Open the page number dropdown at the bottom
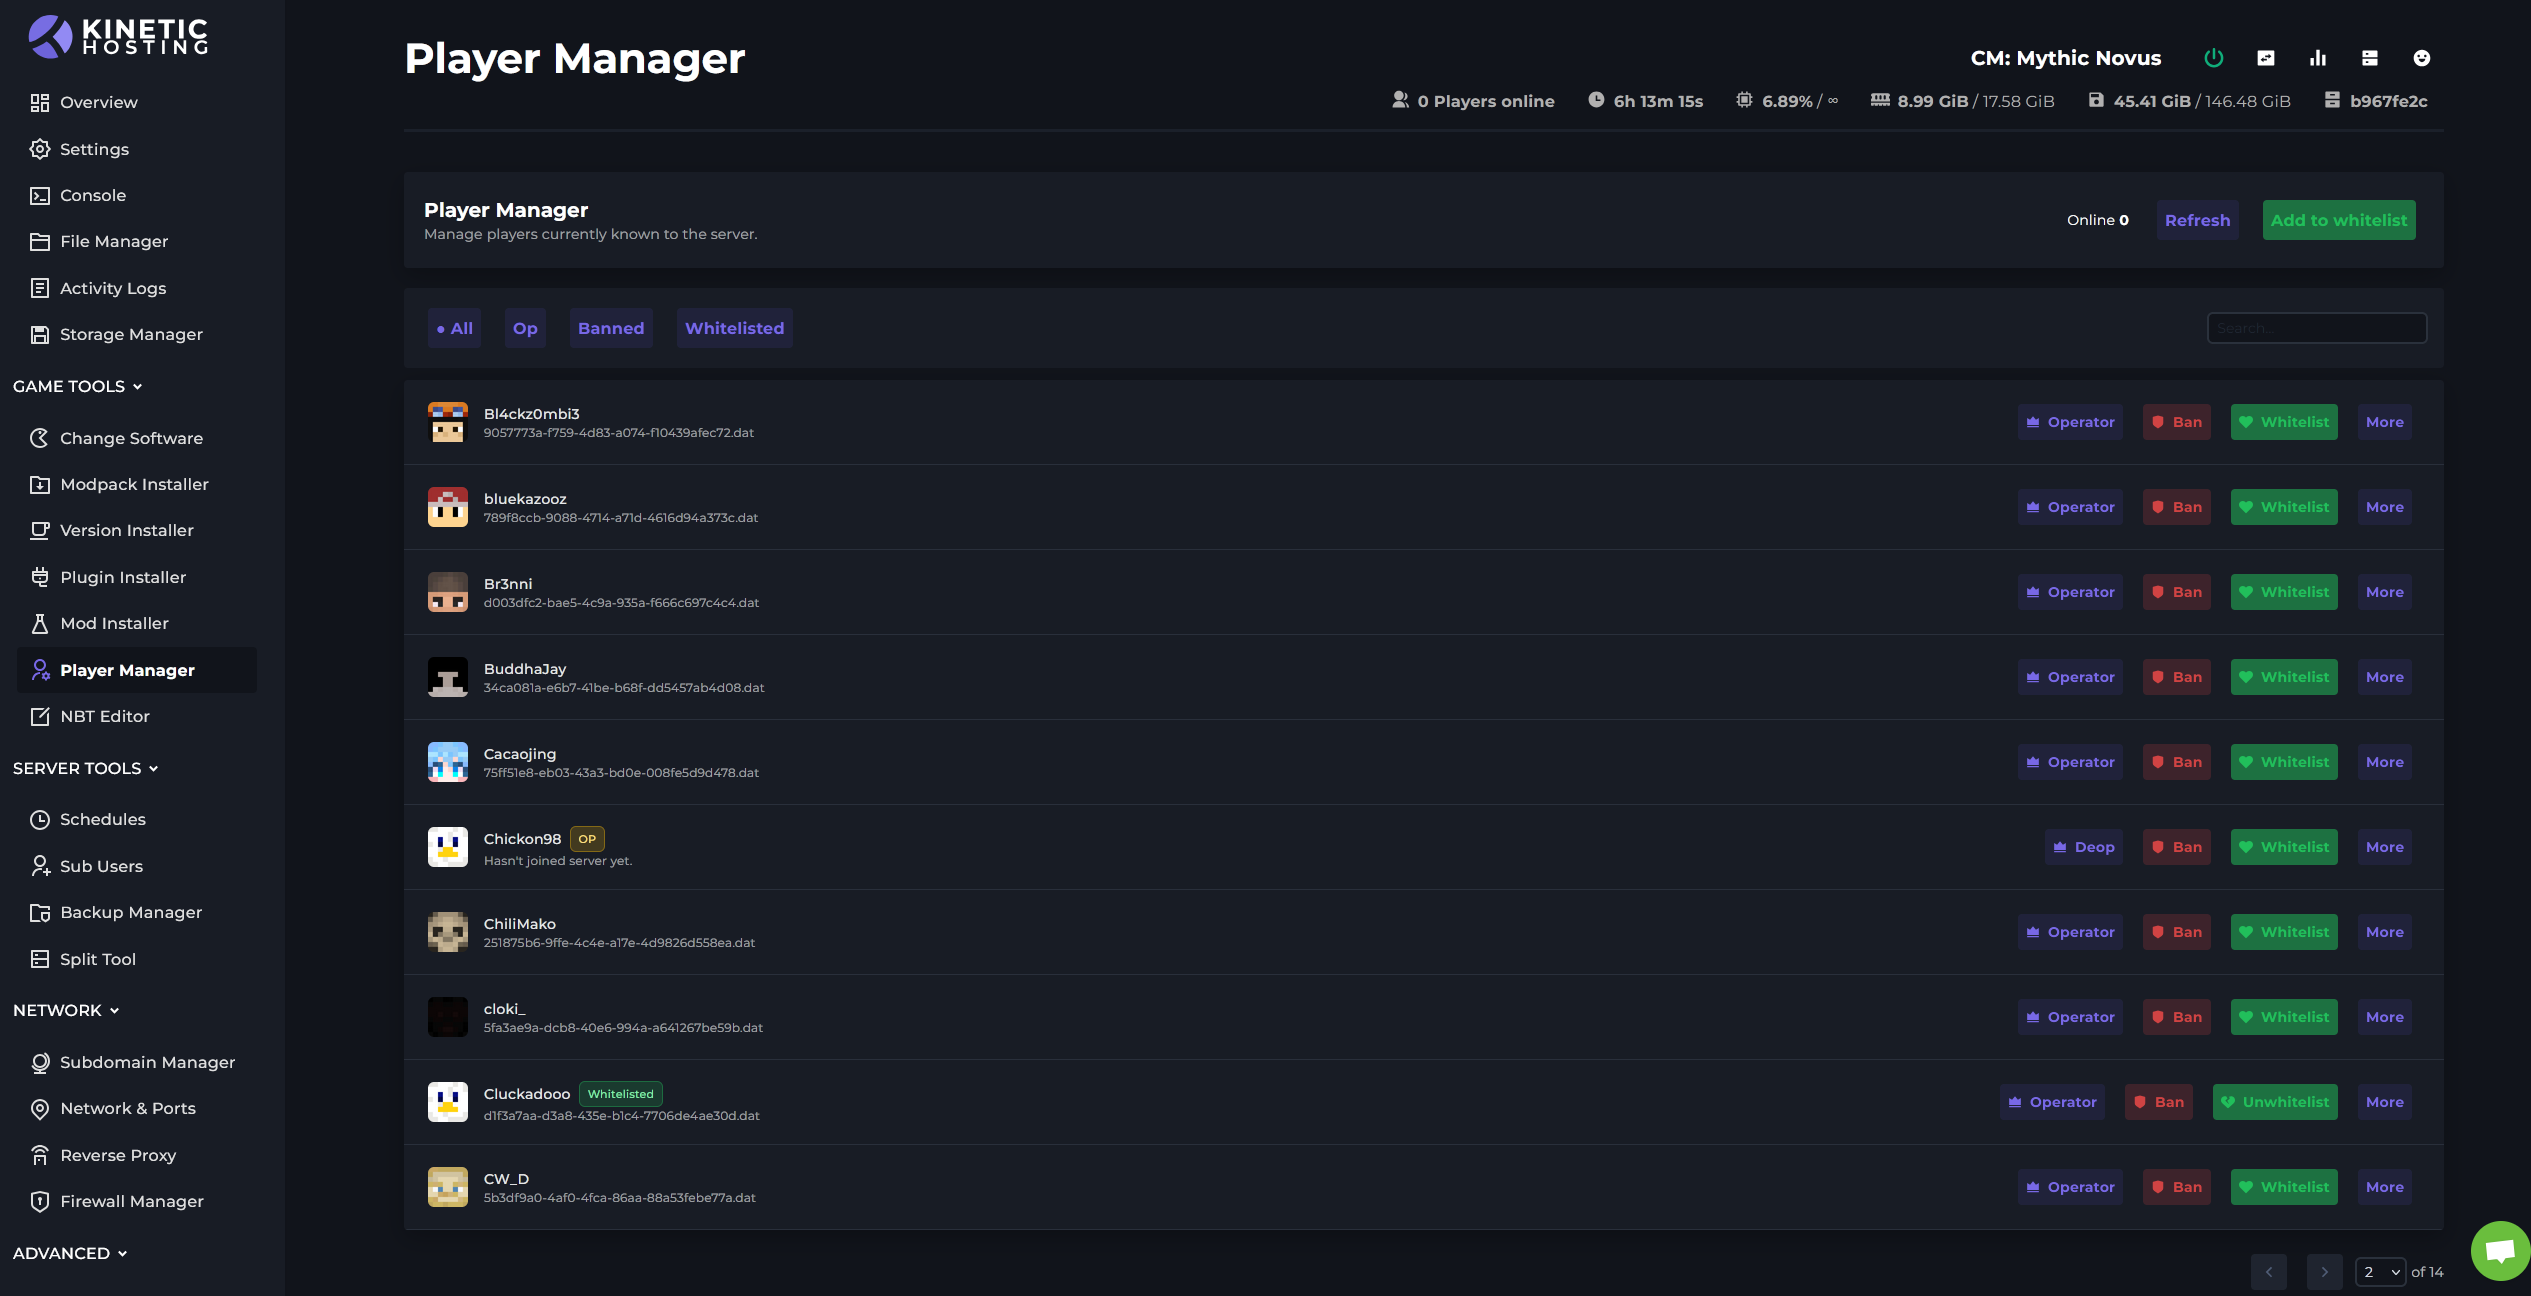The width and height of the screenshot is (2531, 1296). (x=2381, y=1272)
